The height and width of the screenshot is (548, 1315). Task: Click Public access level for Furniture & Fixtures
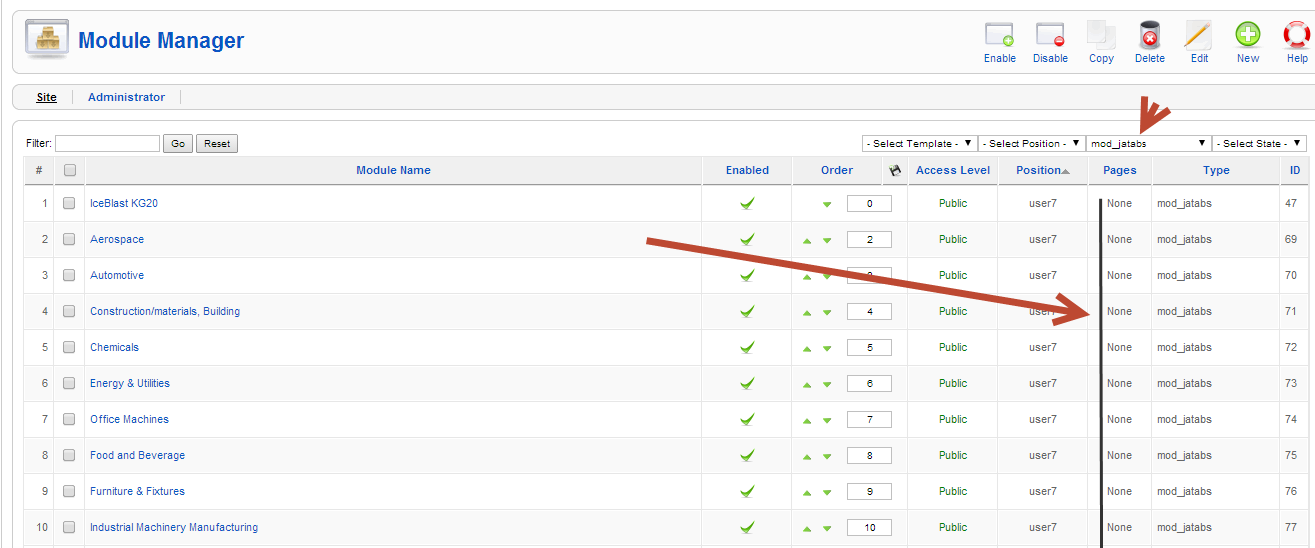pyautogui.click(x=953, y=491)
